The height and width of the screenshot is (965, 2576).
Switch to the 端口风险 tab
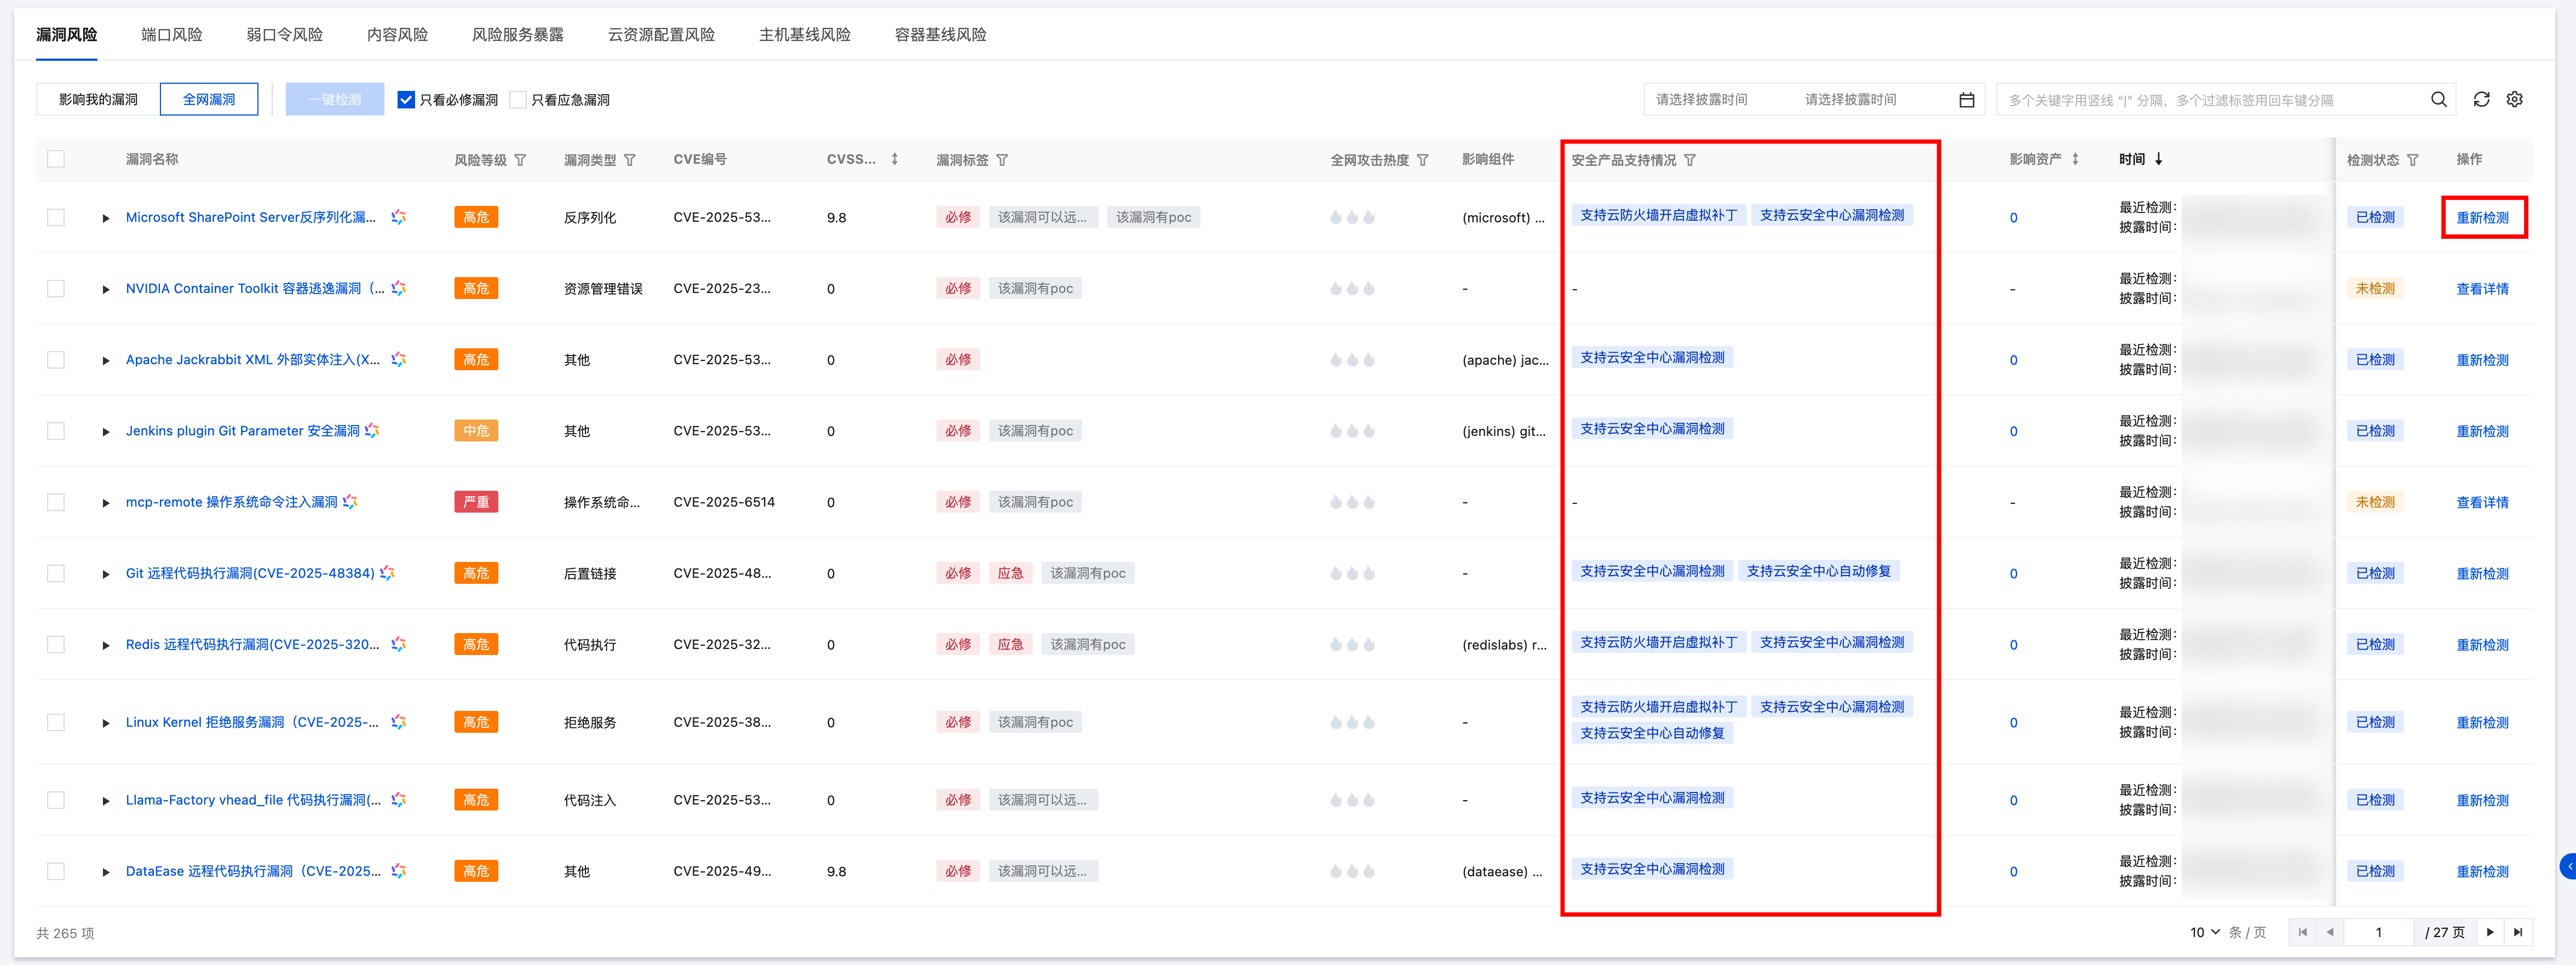coord(171,34)
